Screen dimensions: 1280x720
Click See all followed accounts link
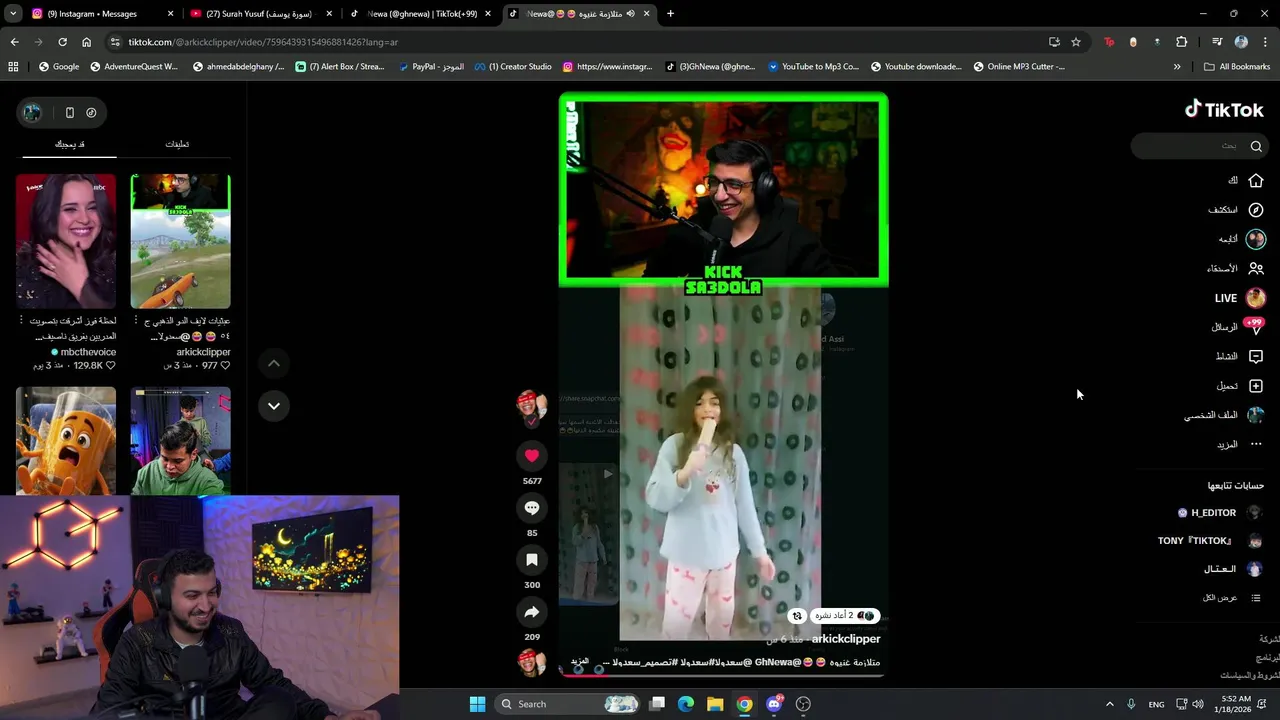click(x=1232, y=598)
